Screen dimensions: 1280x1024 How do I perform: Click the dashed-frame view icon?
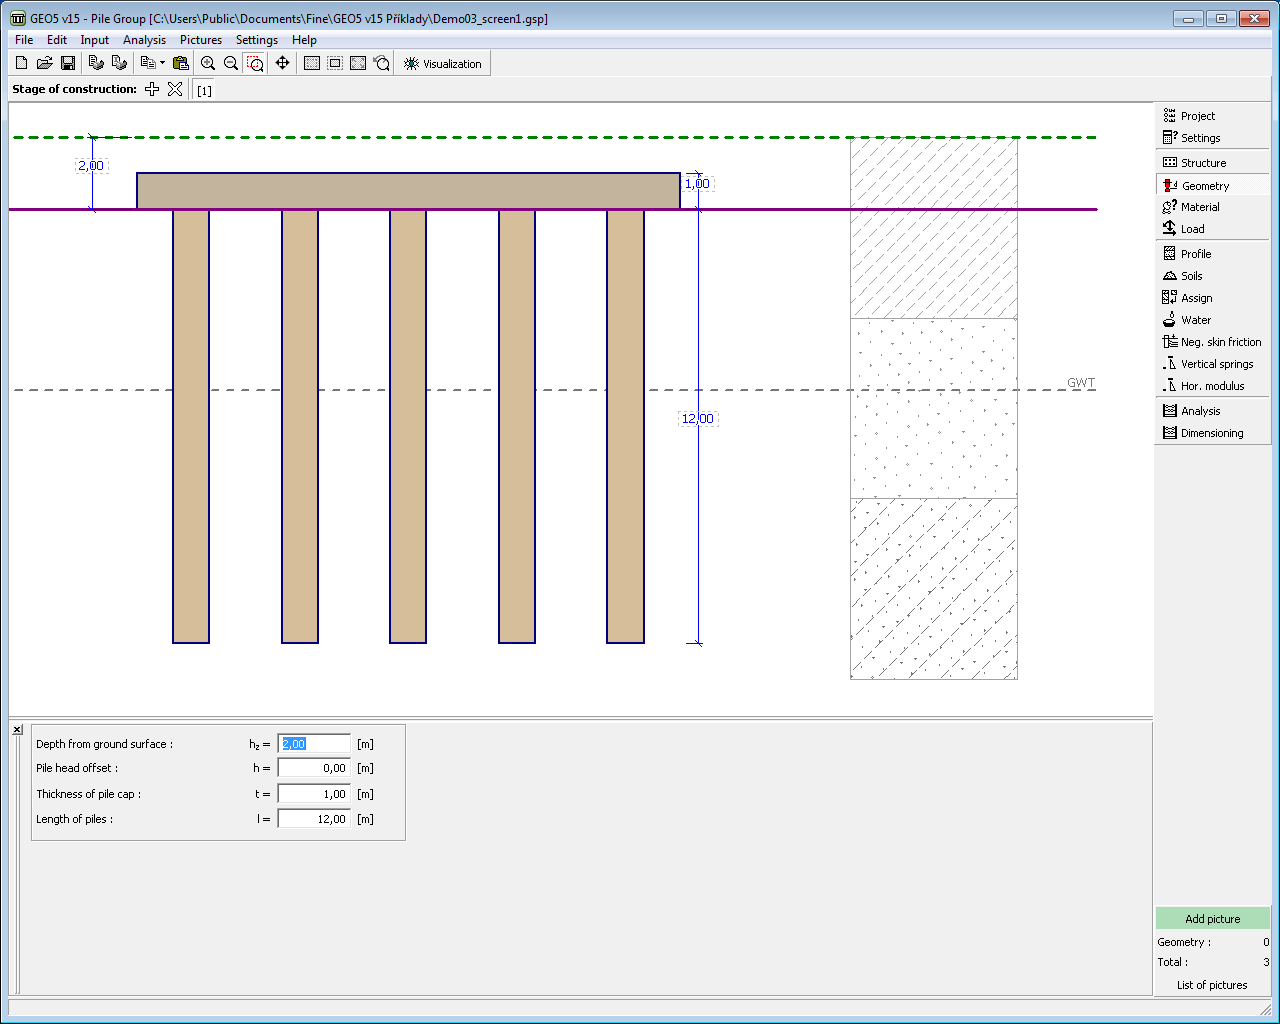335,63
